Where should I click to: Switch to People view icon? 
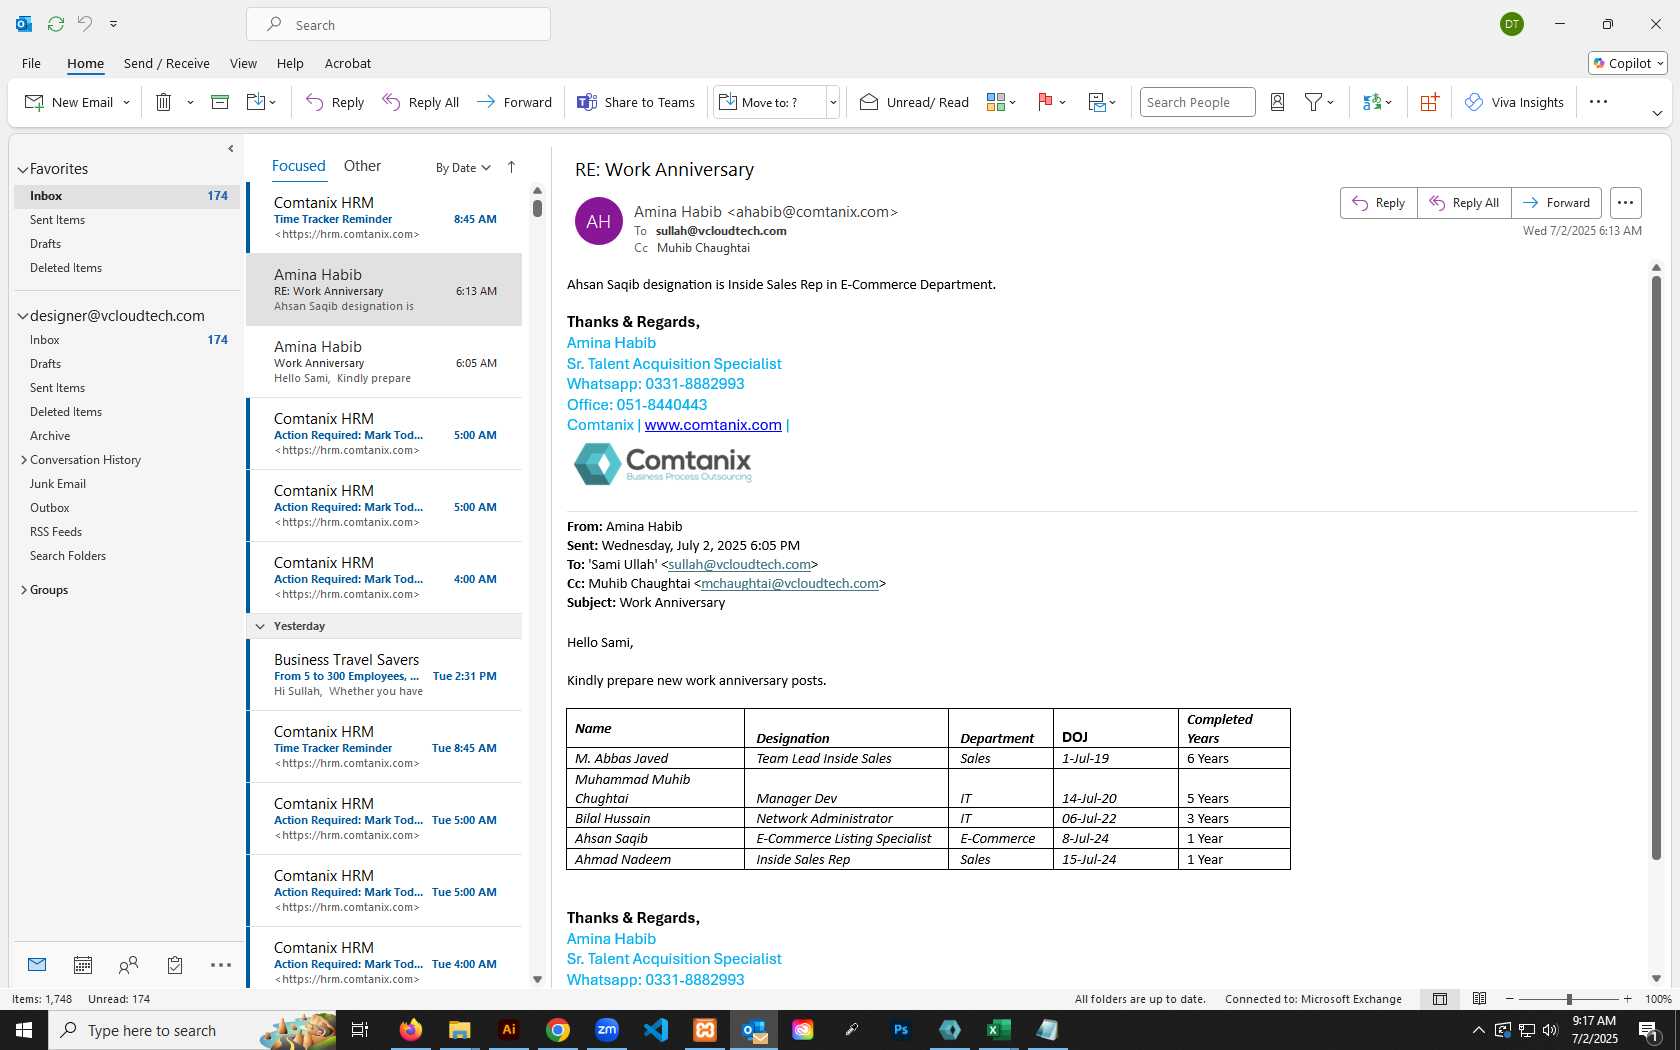click(x=128, y=965)
